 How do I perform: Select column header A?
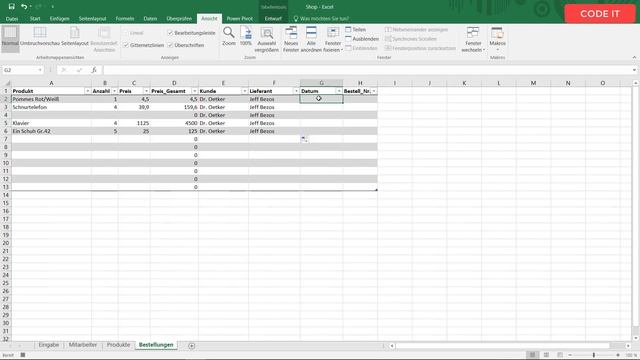[x=51, y=83]
